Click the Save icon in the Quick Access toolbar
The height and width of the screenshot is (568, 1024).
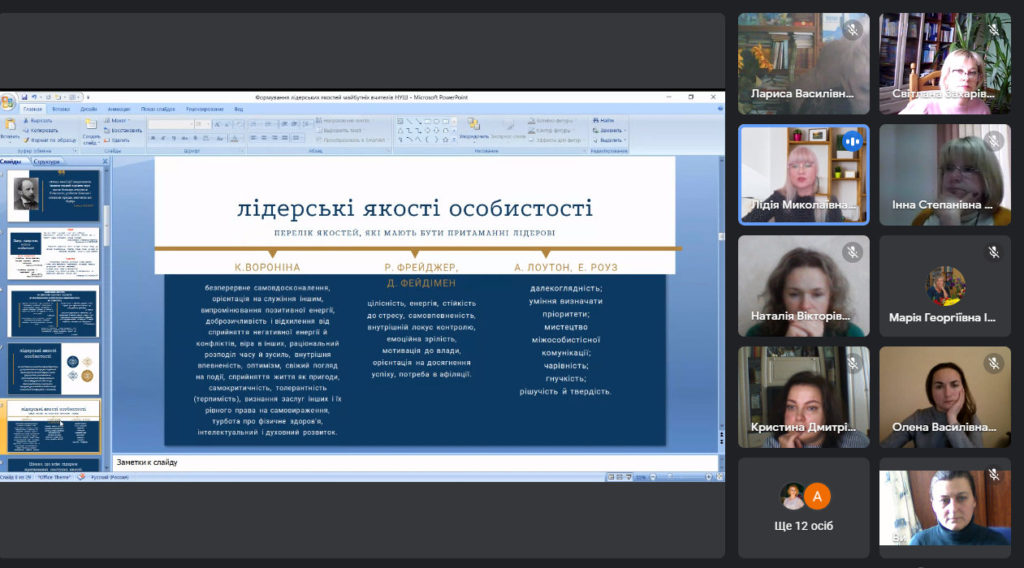point(24,97)
